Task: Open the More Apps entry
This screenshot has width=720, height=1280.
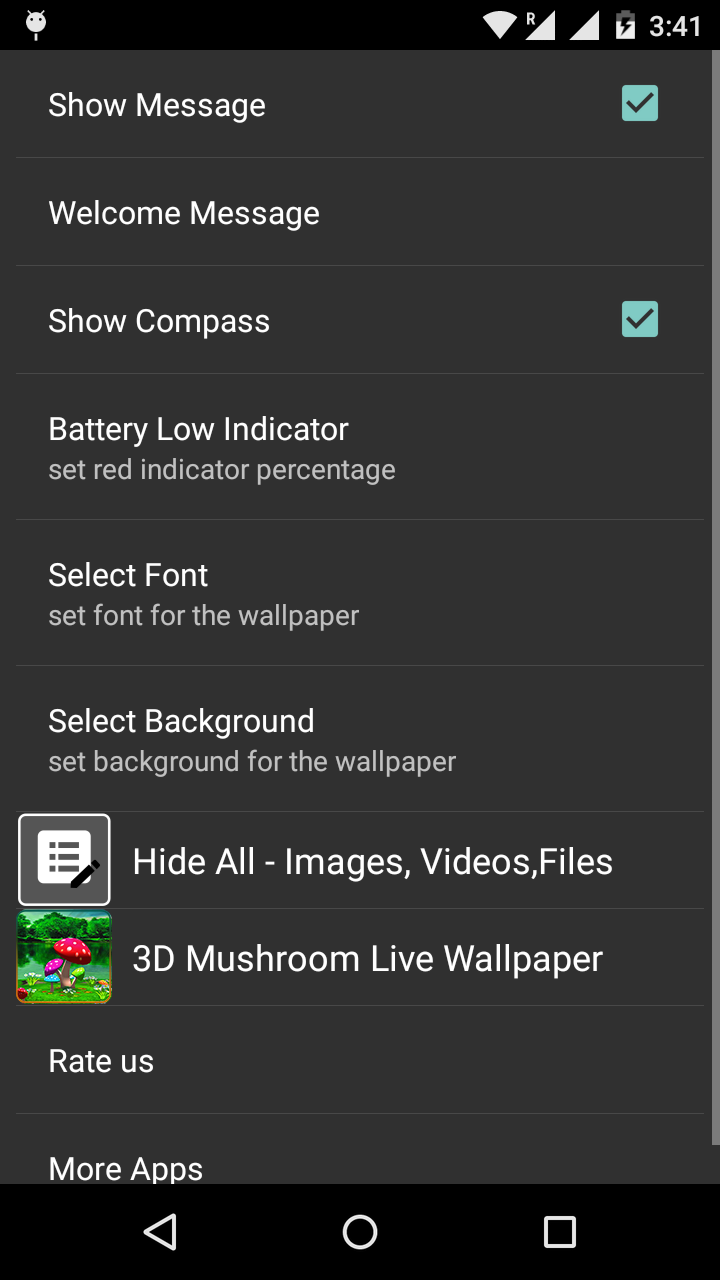Action: (x=126, y=1167)
